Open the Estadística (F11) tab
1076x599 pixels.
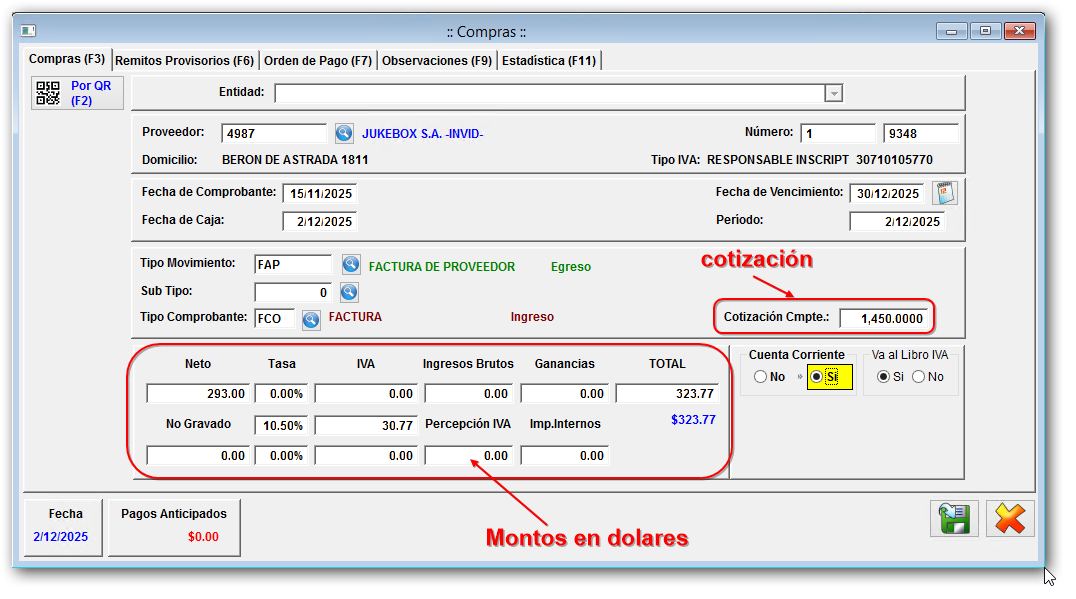[549, 59]
